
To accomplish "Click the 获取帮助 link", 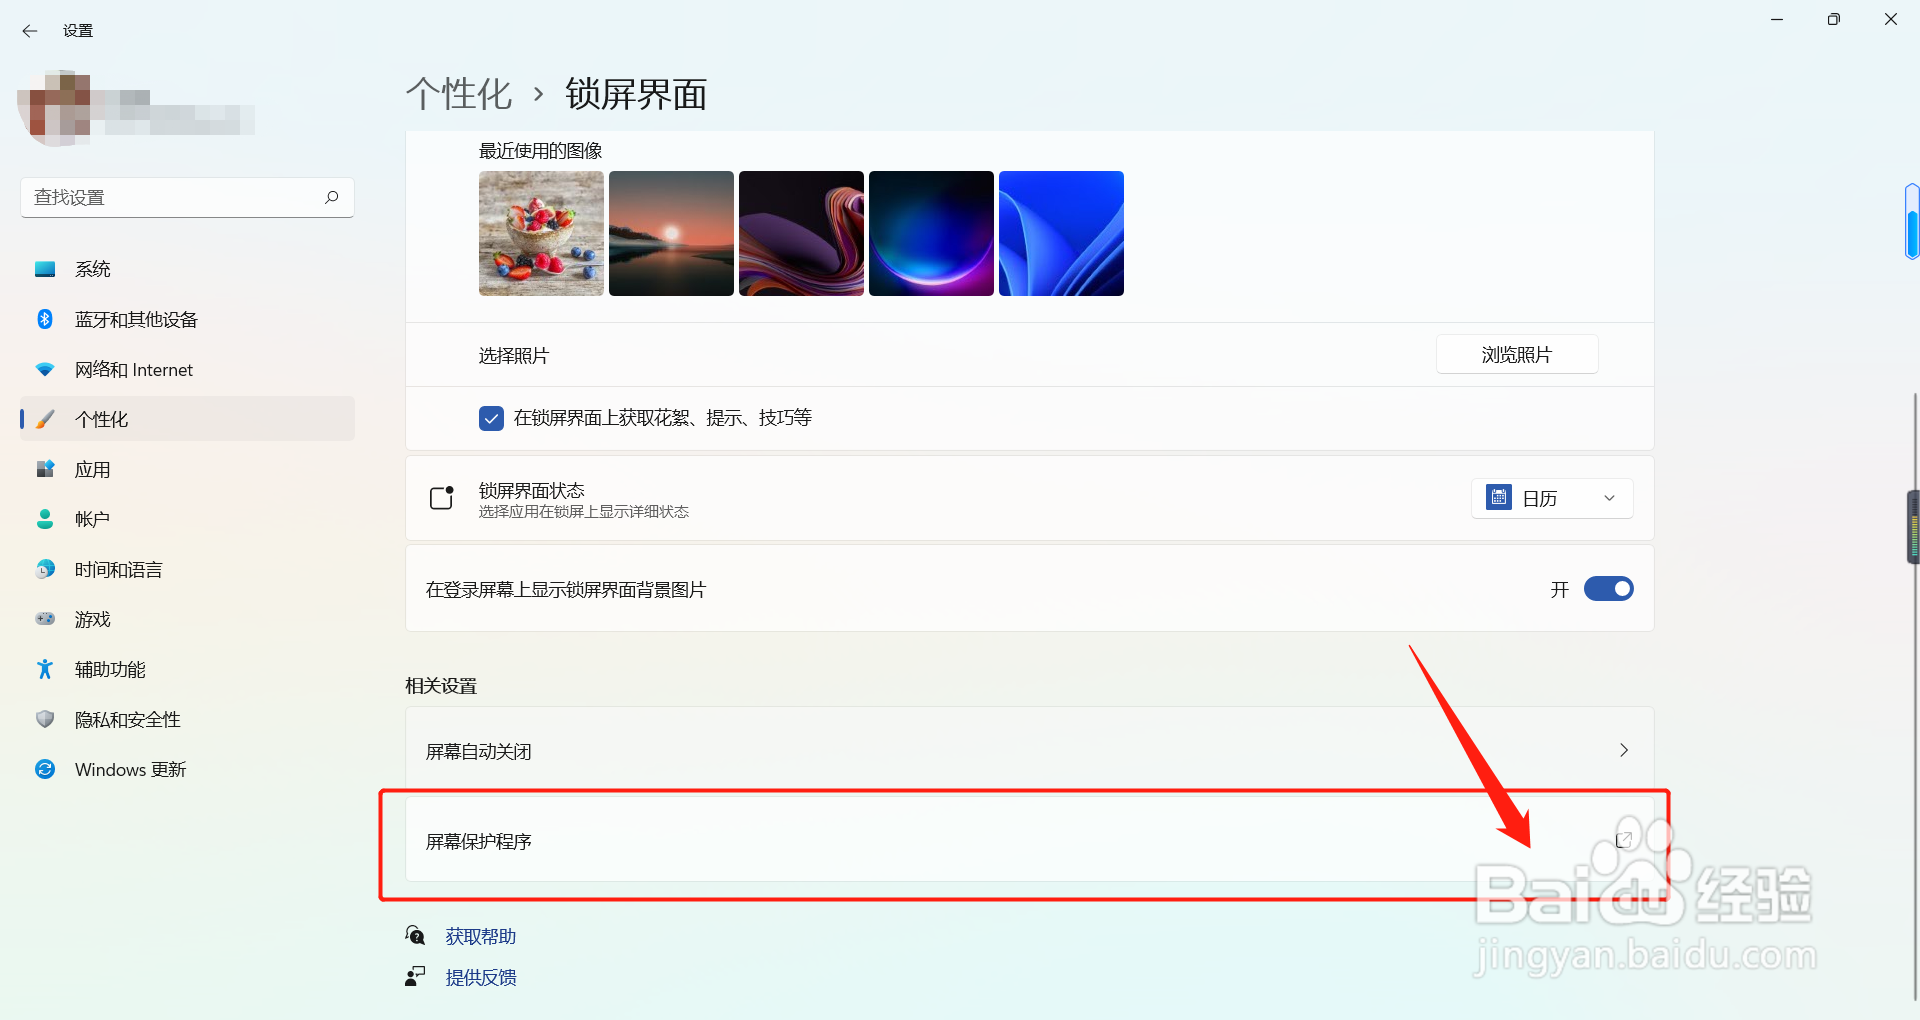I will point(481,936).
